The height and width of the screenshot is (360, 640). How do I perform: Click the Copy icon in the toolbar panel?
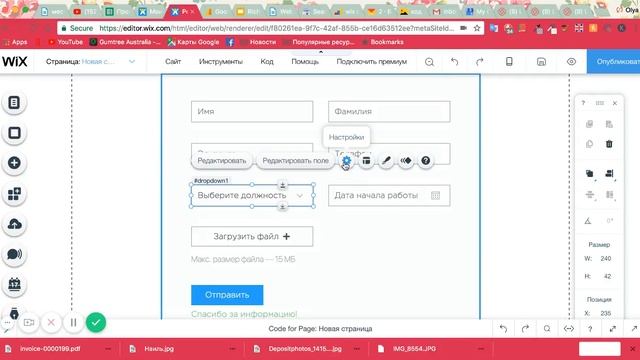589,124
